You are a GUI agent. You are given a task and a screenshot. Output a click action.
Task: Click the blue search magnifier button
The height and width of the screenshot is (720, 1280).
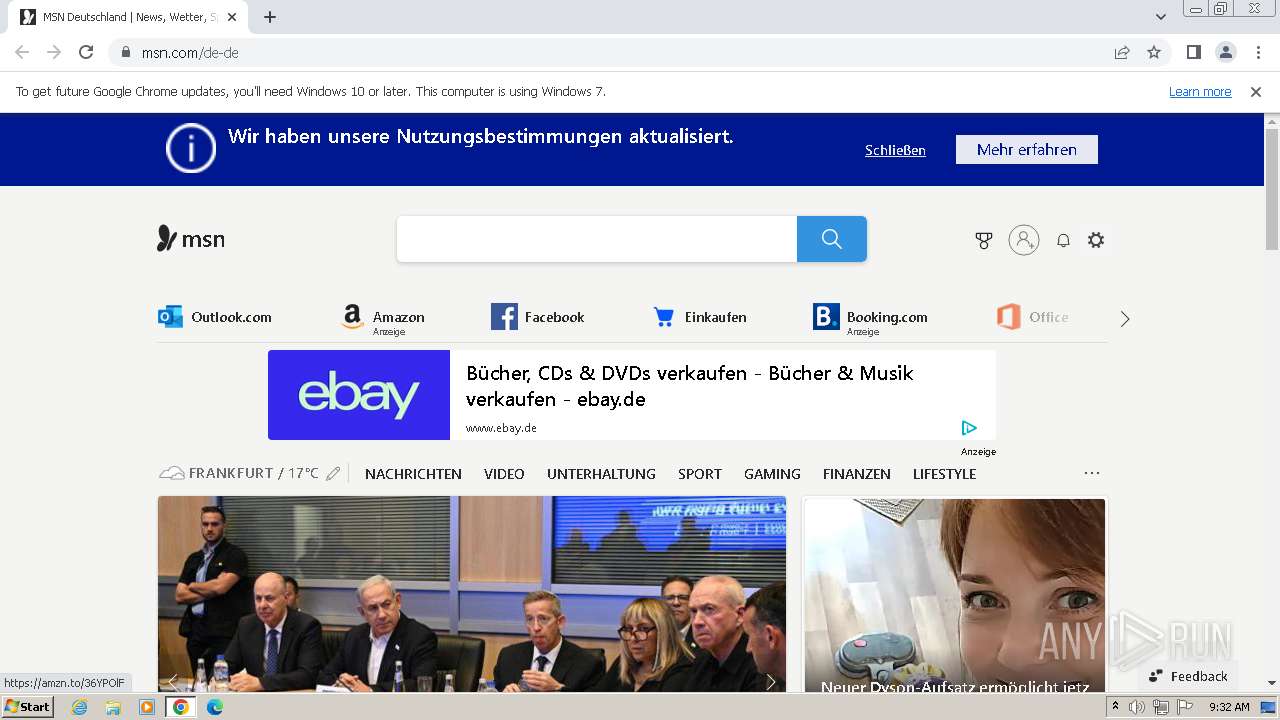[831, 239]
